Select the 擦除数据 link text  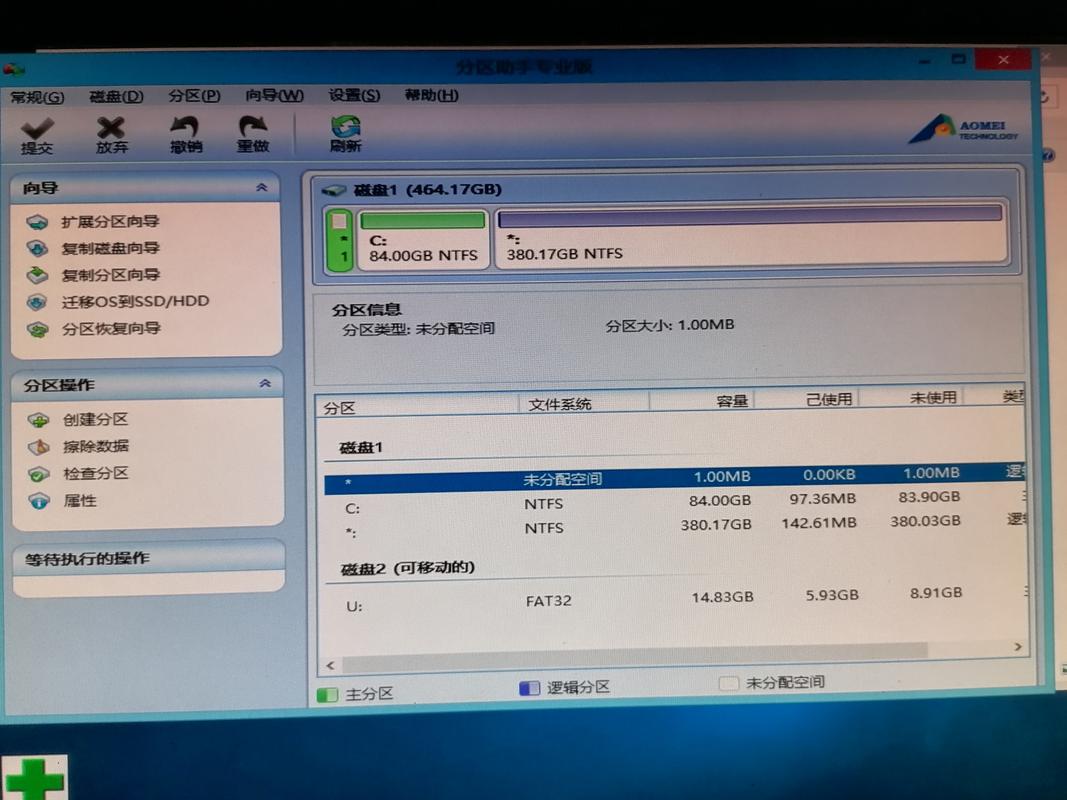(x=95, y=446)
